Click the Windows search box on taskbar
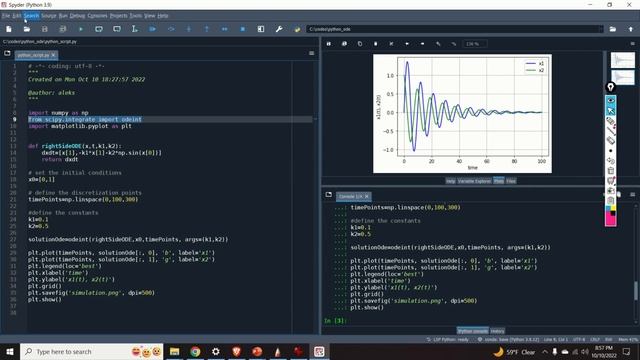This screenshot has height=360, width=640. (x=92, y=351)
